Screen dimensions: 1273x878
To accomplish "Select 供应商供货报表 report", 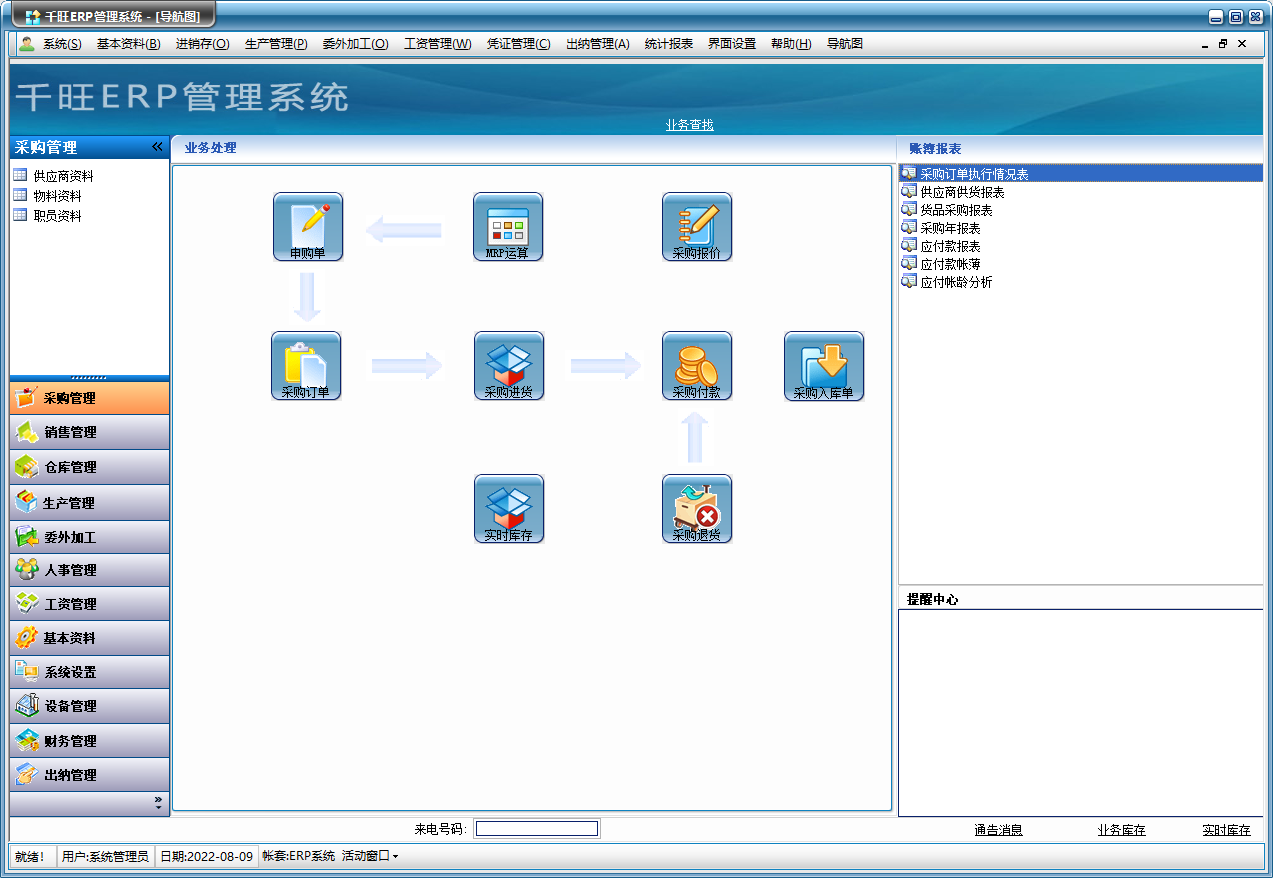I will click(963, 192).
